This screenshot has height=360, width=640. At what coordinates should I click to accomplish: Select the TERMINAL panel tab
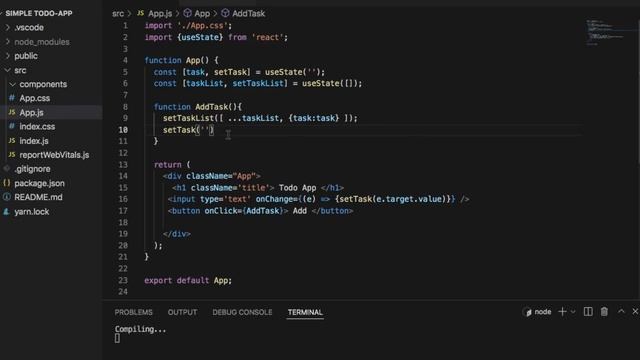coord(305,312)
